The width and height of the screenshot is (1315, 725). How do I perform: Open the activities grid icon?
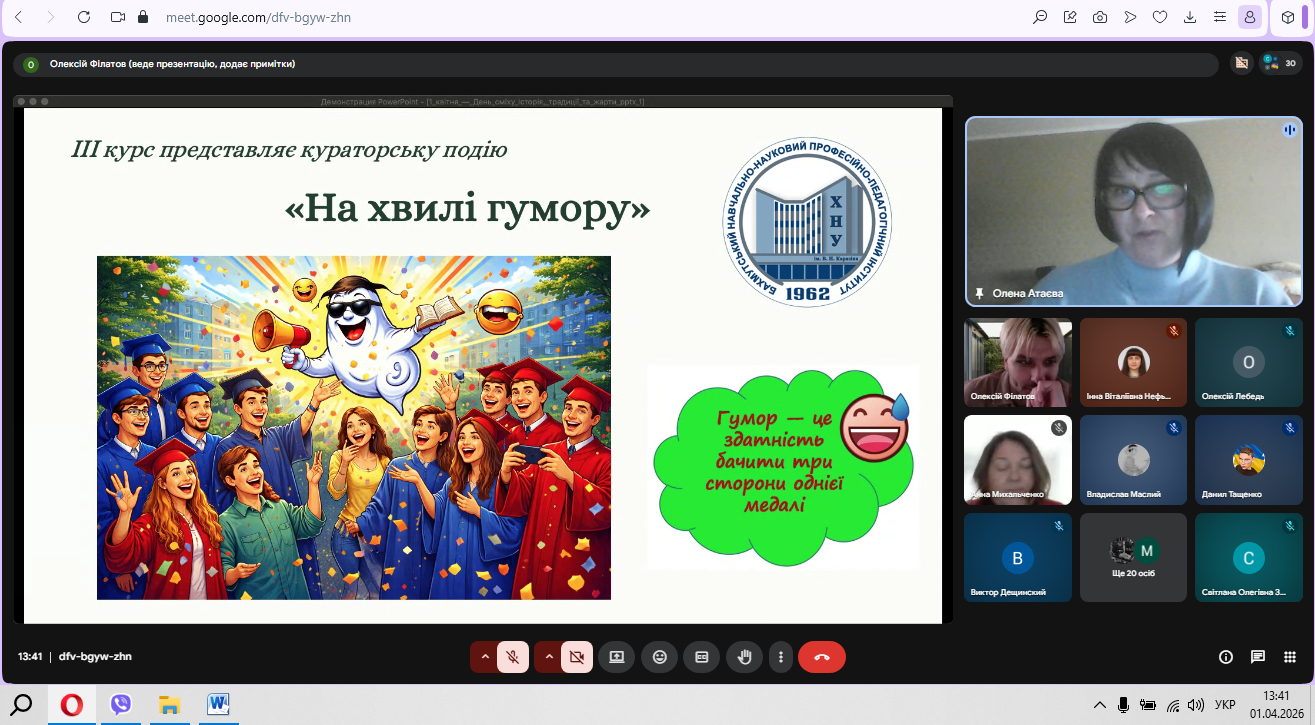(x=1289, y=657)
